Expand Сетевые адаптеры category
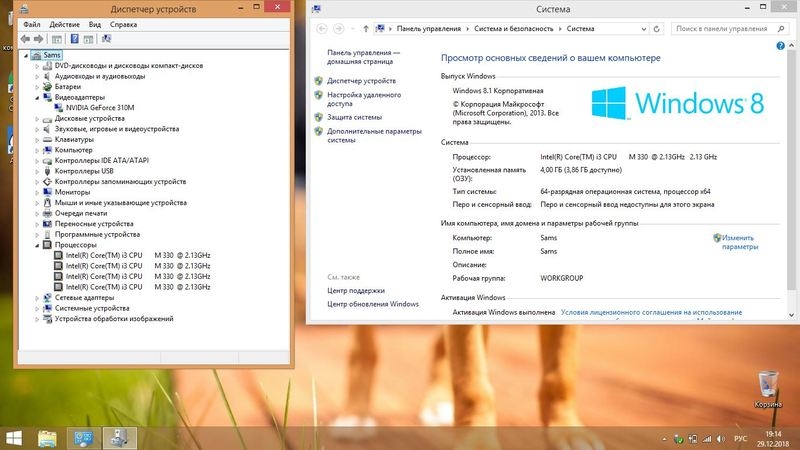Viewport: 800px width, 450px height. tap(37, 297)
